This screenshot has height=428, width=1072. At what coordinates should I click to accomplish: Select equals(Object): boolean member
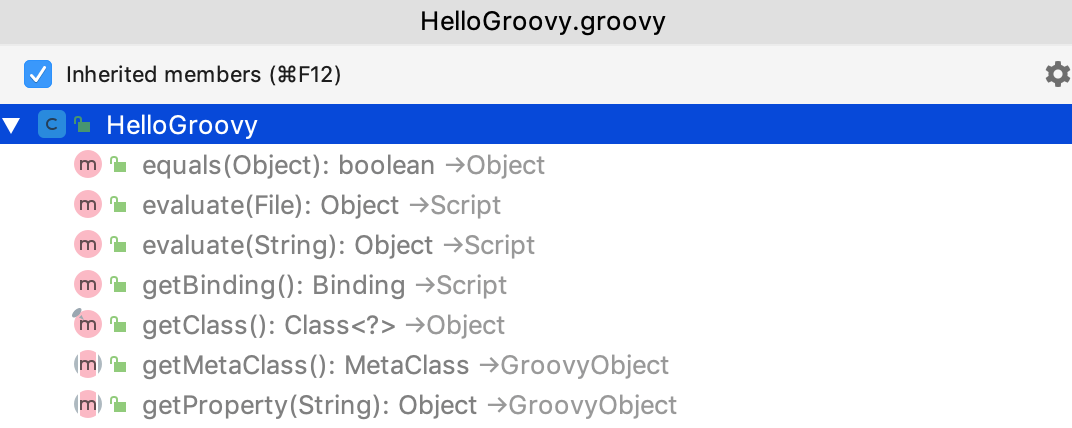point(288,165)
